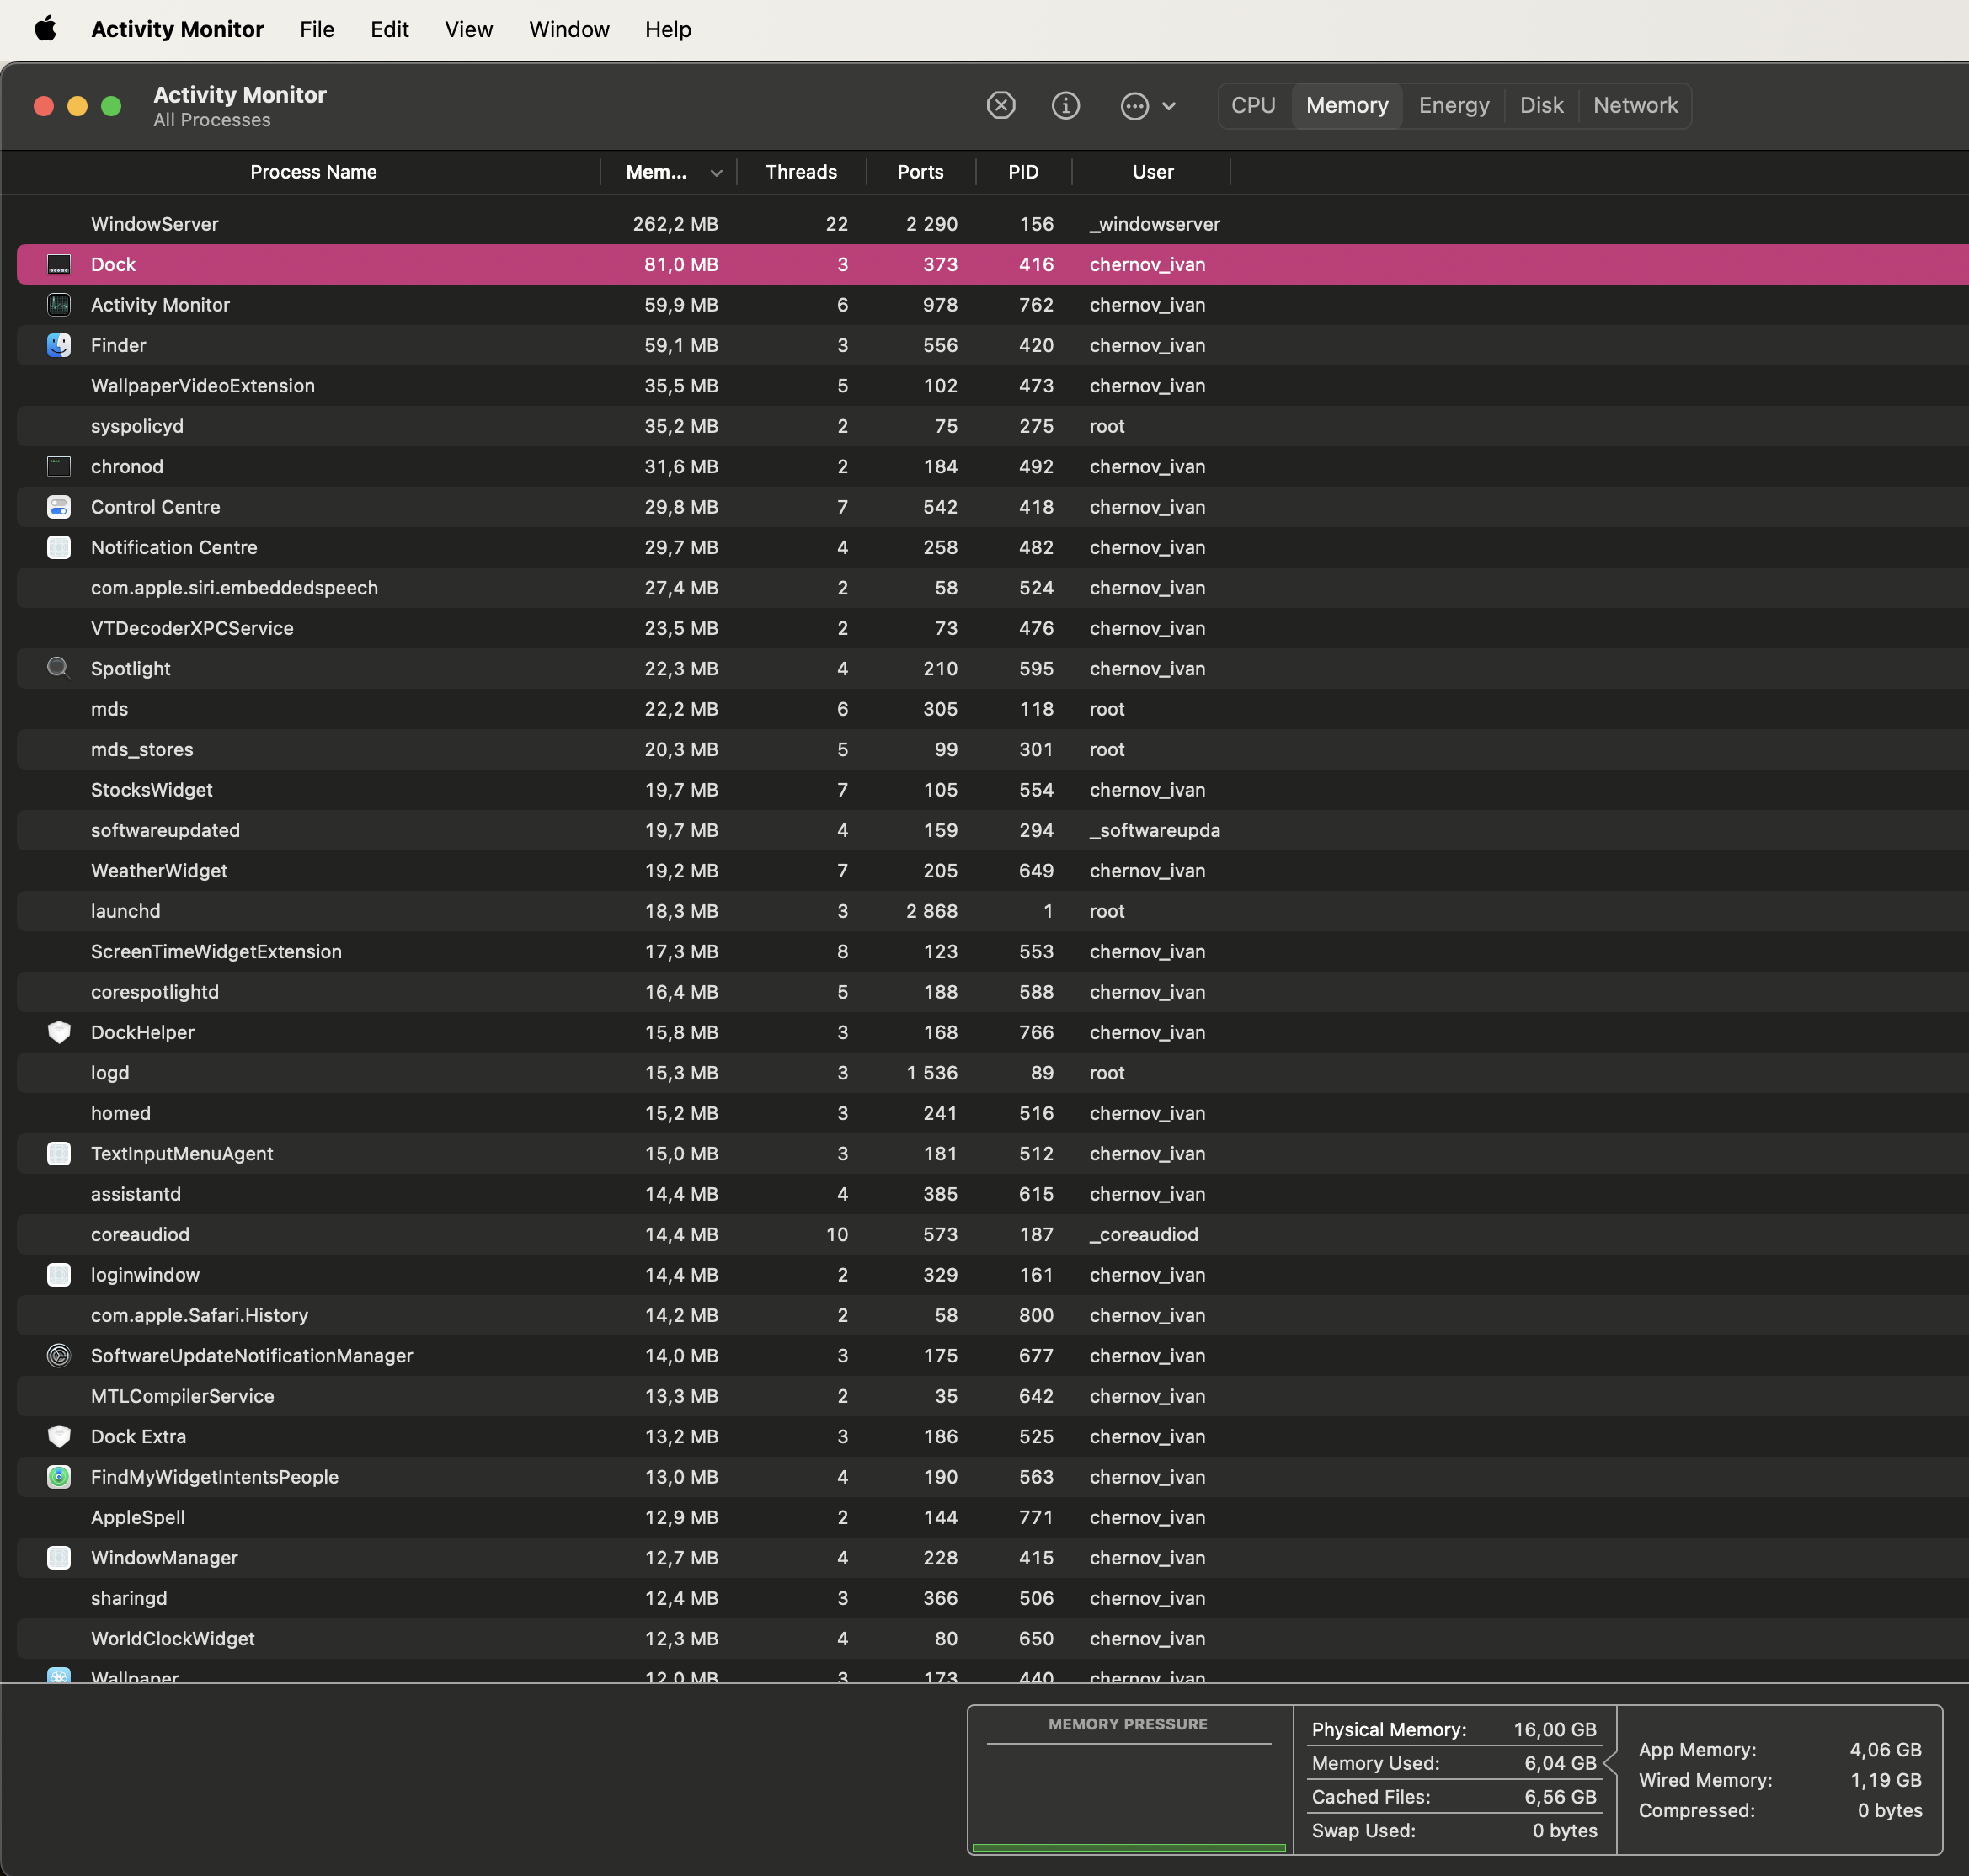1969x1876 pixels.
Task: Select the mds process row
Action: 992,709
